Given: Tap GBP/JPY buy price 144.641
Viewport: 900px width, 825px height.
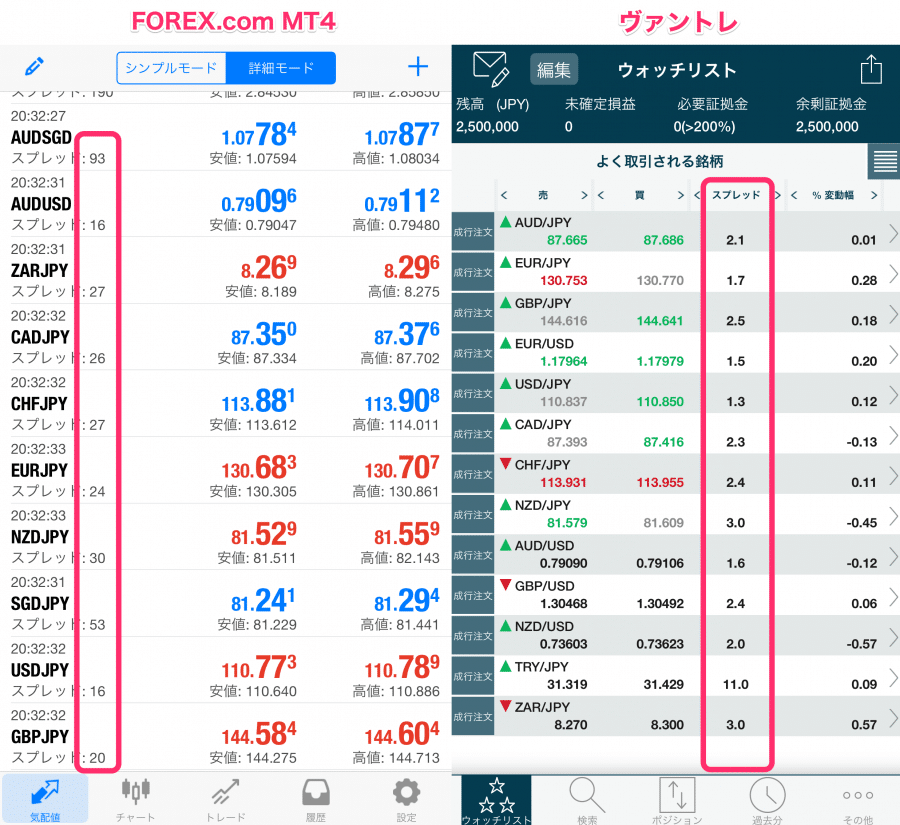Looking at the screenshot, I should click(660, 321).
